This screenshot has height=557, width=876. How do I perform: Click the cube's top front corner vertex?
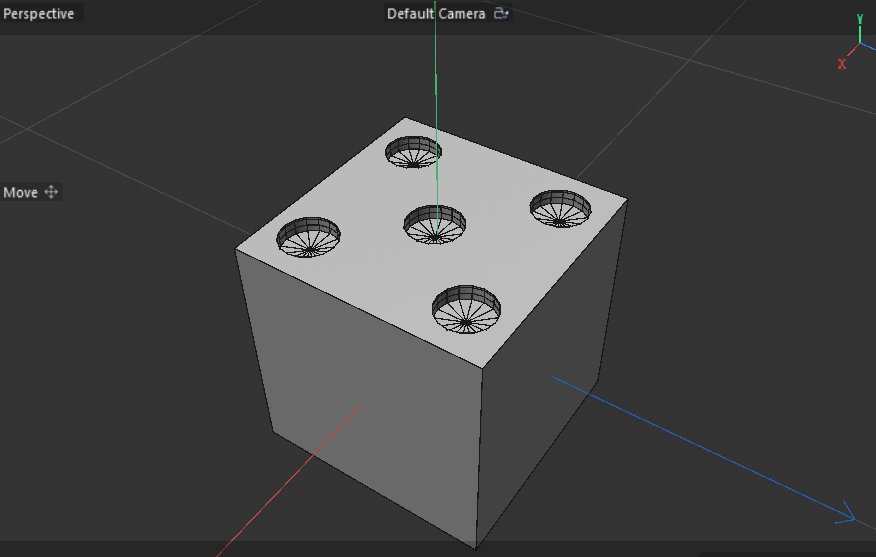coord(482,368)
